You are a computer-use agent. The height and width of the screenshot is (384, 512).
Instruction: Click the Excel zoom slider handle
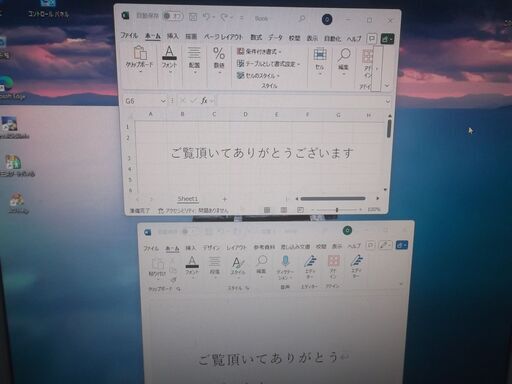click(337, 210)
